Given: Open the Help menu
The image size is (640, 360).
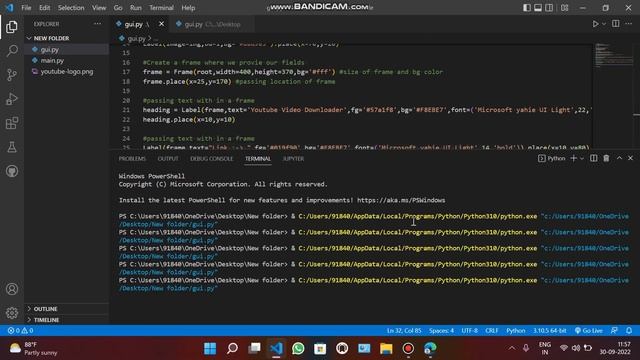Looking at the screenshot, I should (x=188, y=8).
